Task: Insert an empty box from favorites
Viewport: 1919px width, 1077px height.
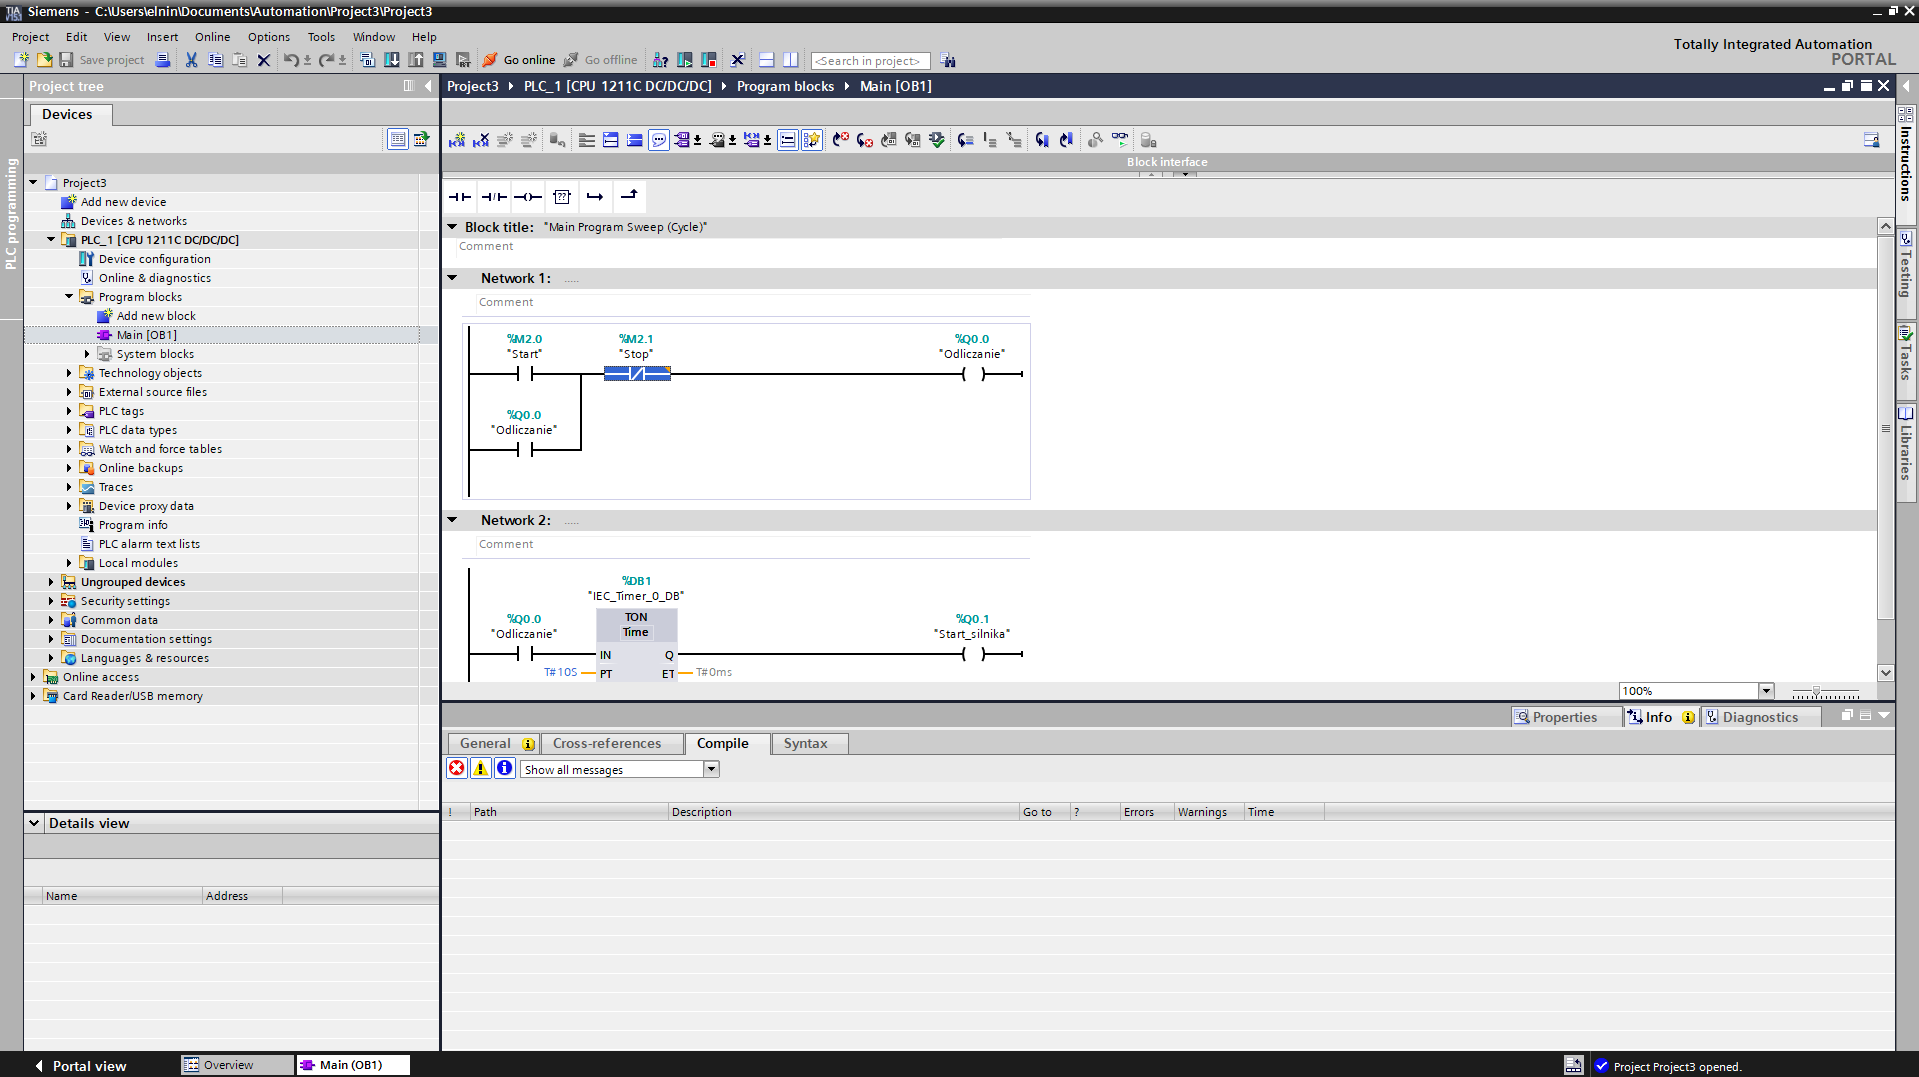Action: (562, 196)
